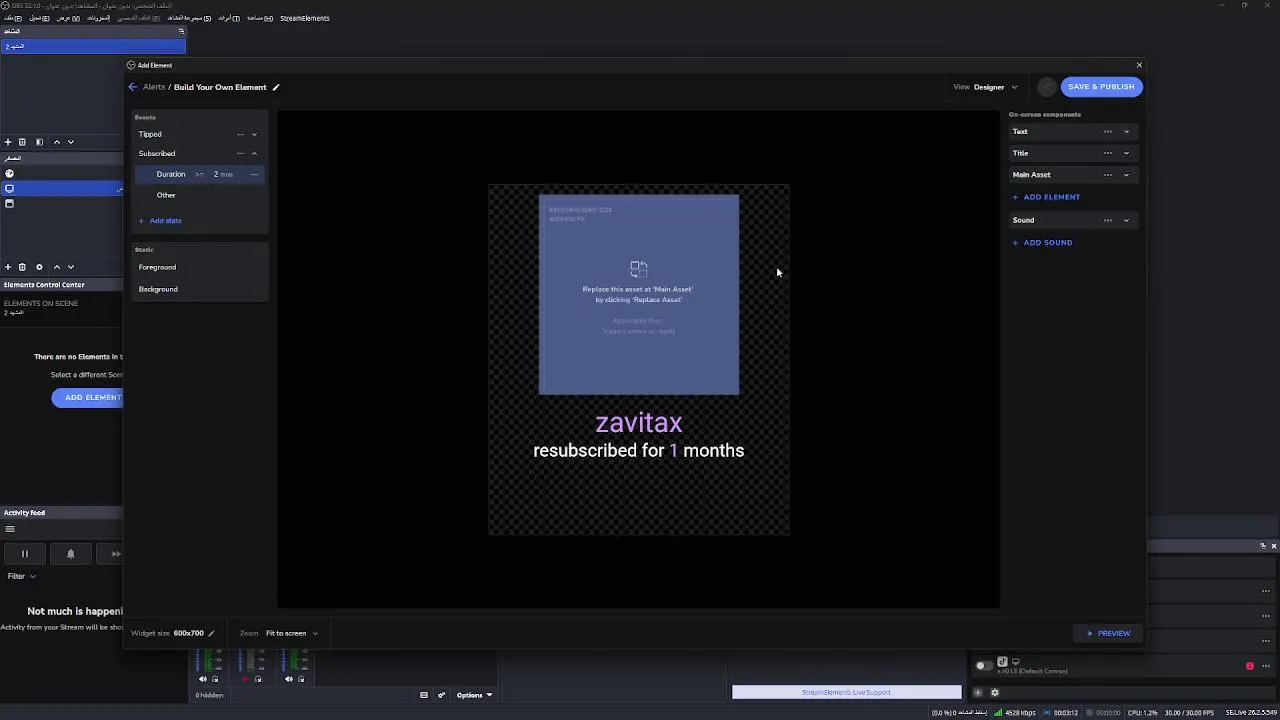Viewport: 1280px width, 720px height.
Task: Pause the Activity feed
Action: [x=25, y=554]
